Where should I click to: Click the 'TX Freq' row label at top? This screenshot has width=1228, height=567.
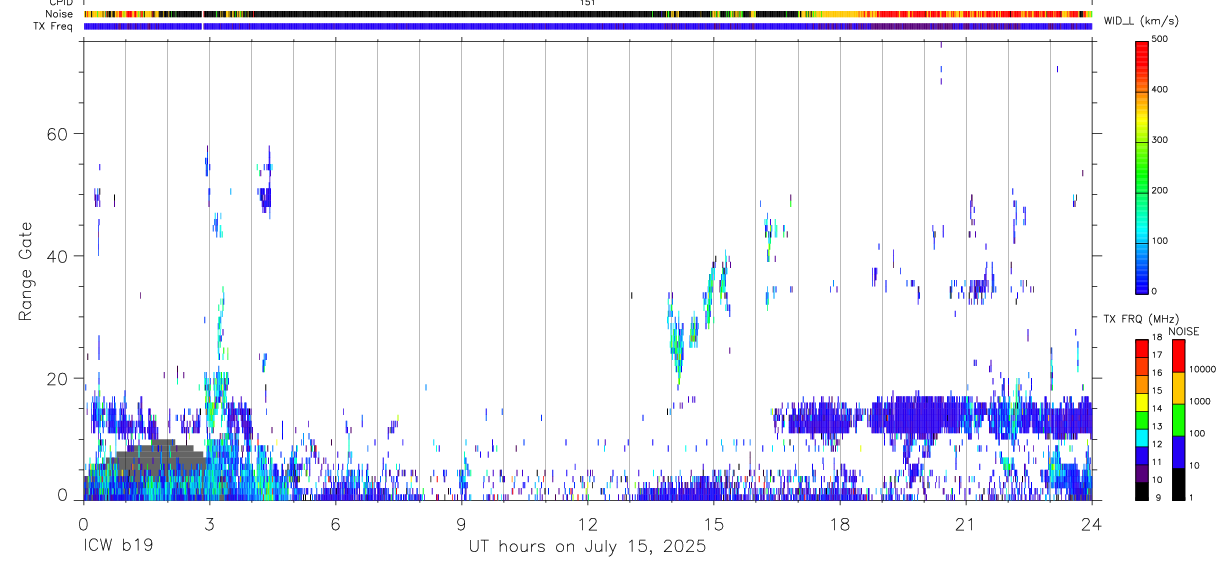54,25
